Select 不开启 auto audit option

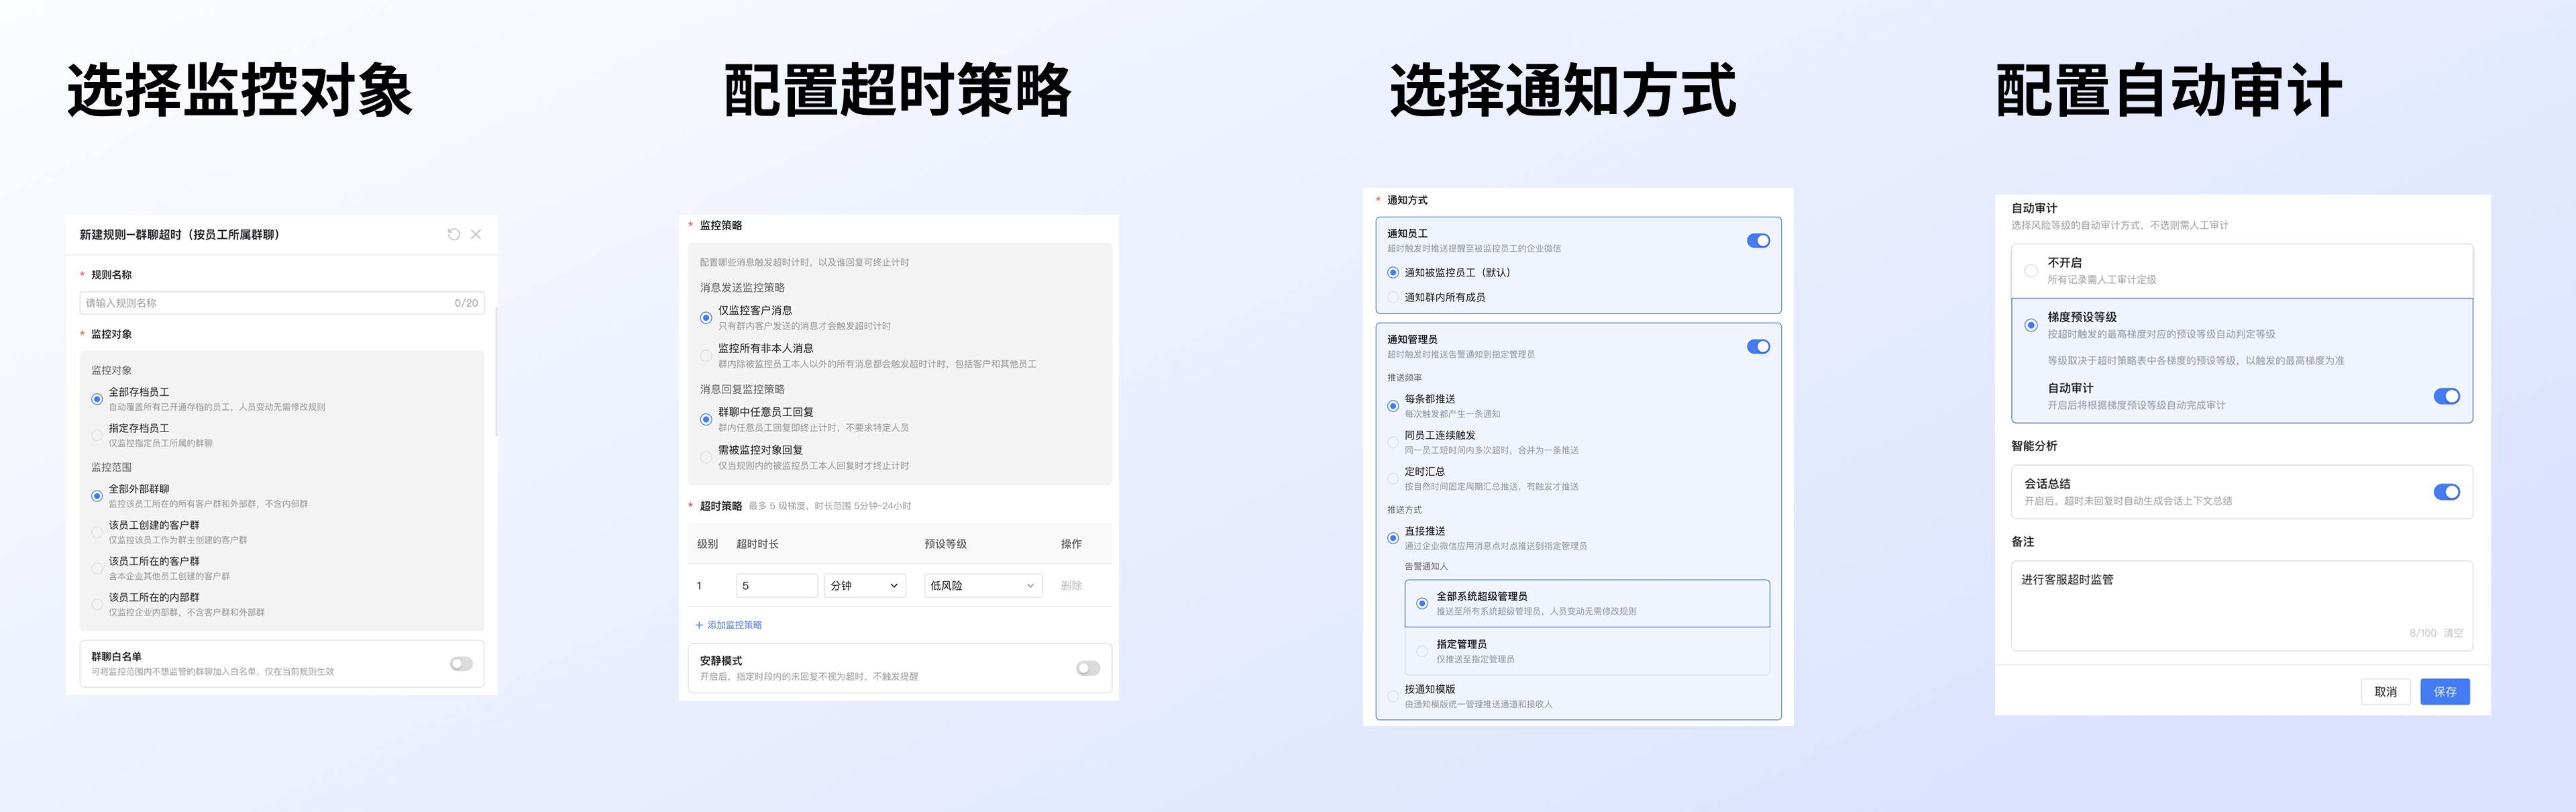point(2031,271)
